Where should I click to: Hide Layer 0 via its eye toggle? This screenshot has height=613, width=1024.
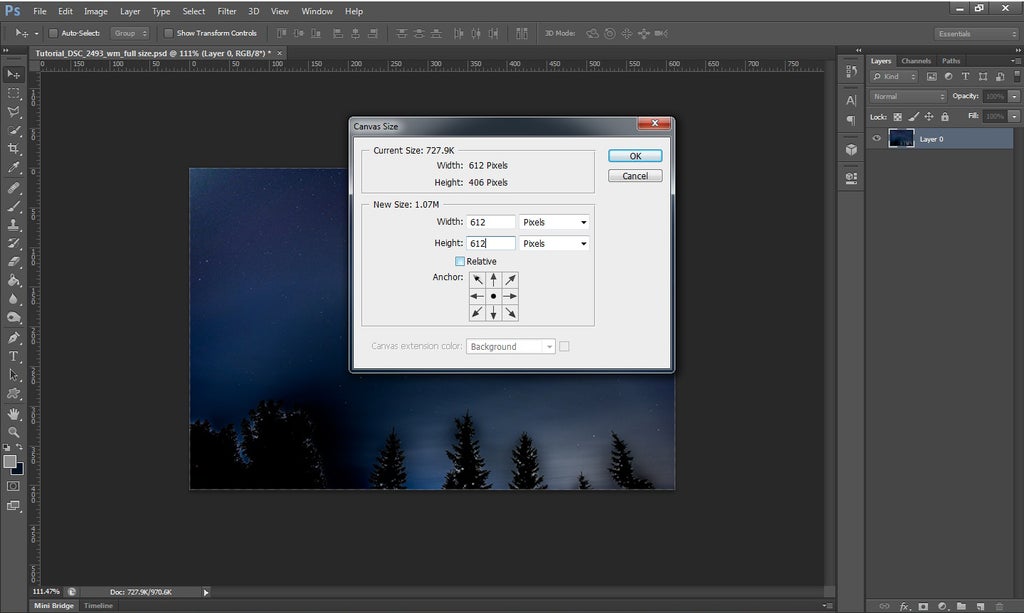click(x=876, y=137)
